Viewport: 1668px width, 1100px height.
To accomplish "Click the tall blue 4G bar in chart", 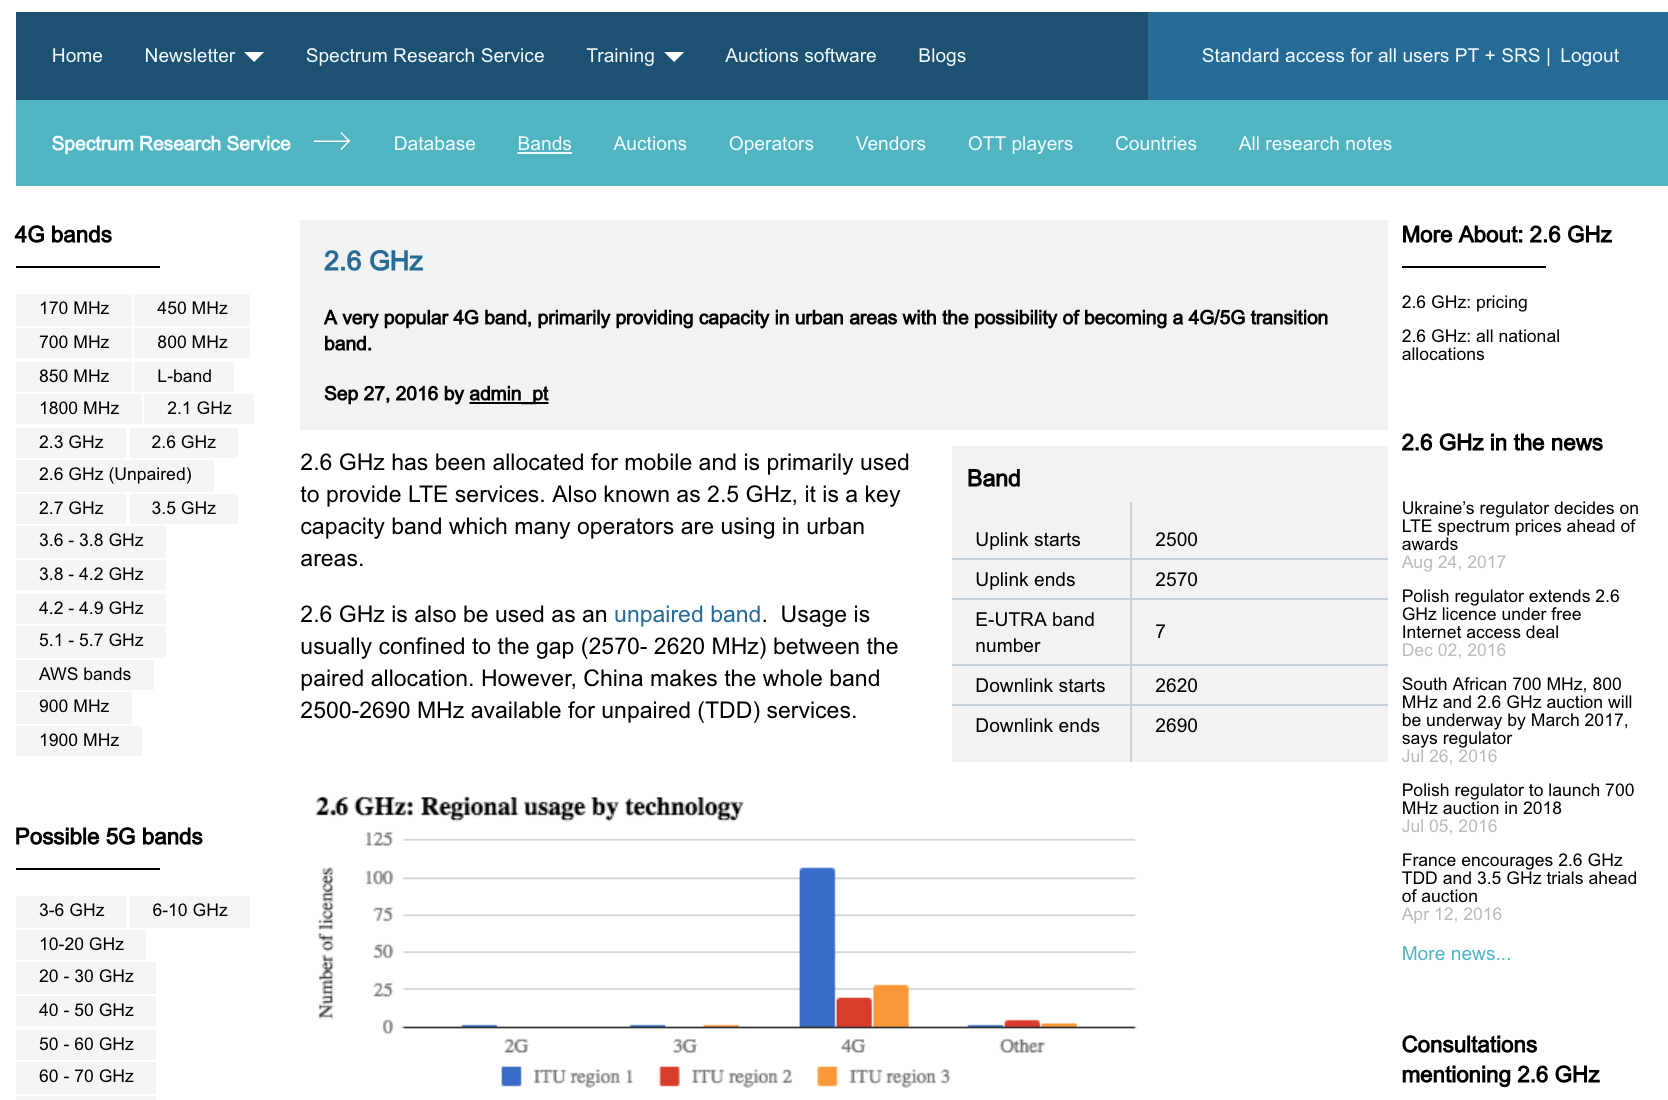I will click(x=817, y=947).
